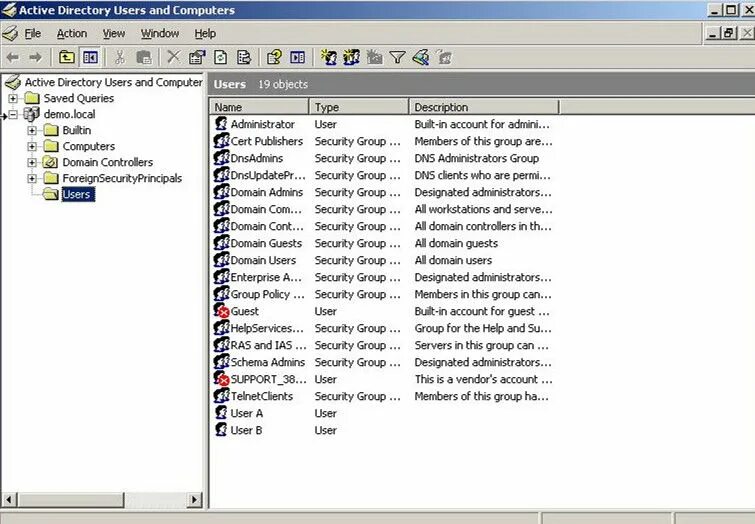Click the Saved Queries folder icon
Image resolution: width=755 pixels, height=524 pixels.
(x=32, y=98)
